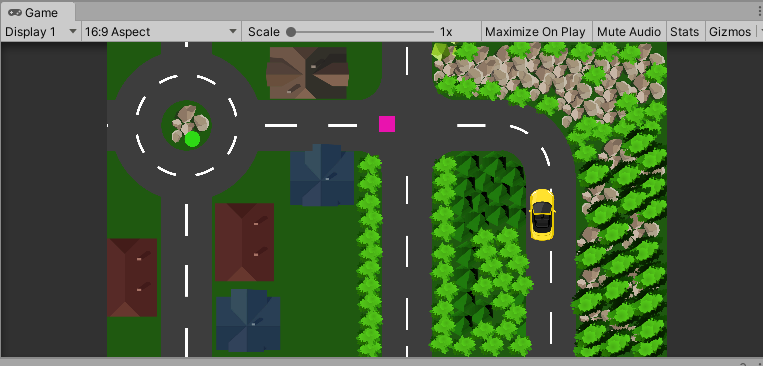The width and height of the screenshot is (763, 366).
Task: Click the magenta square marker
Action: [x=387, y=124]
